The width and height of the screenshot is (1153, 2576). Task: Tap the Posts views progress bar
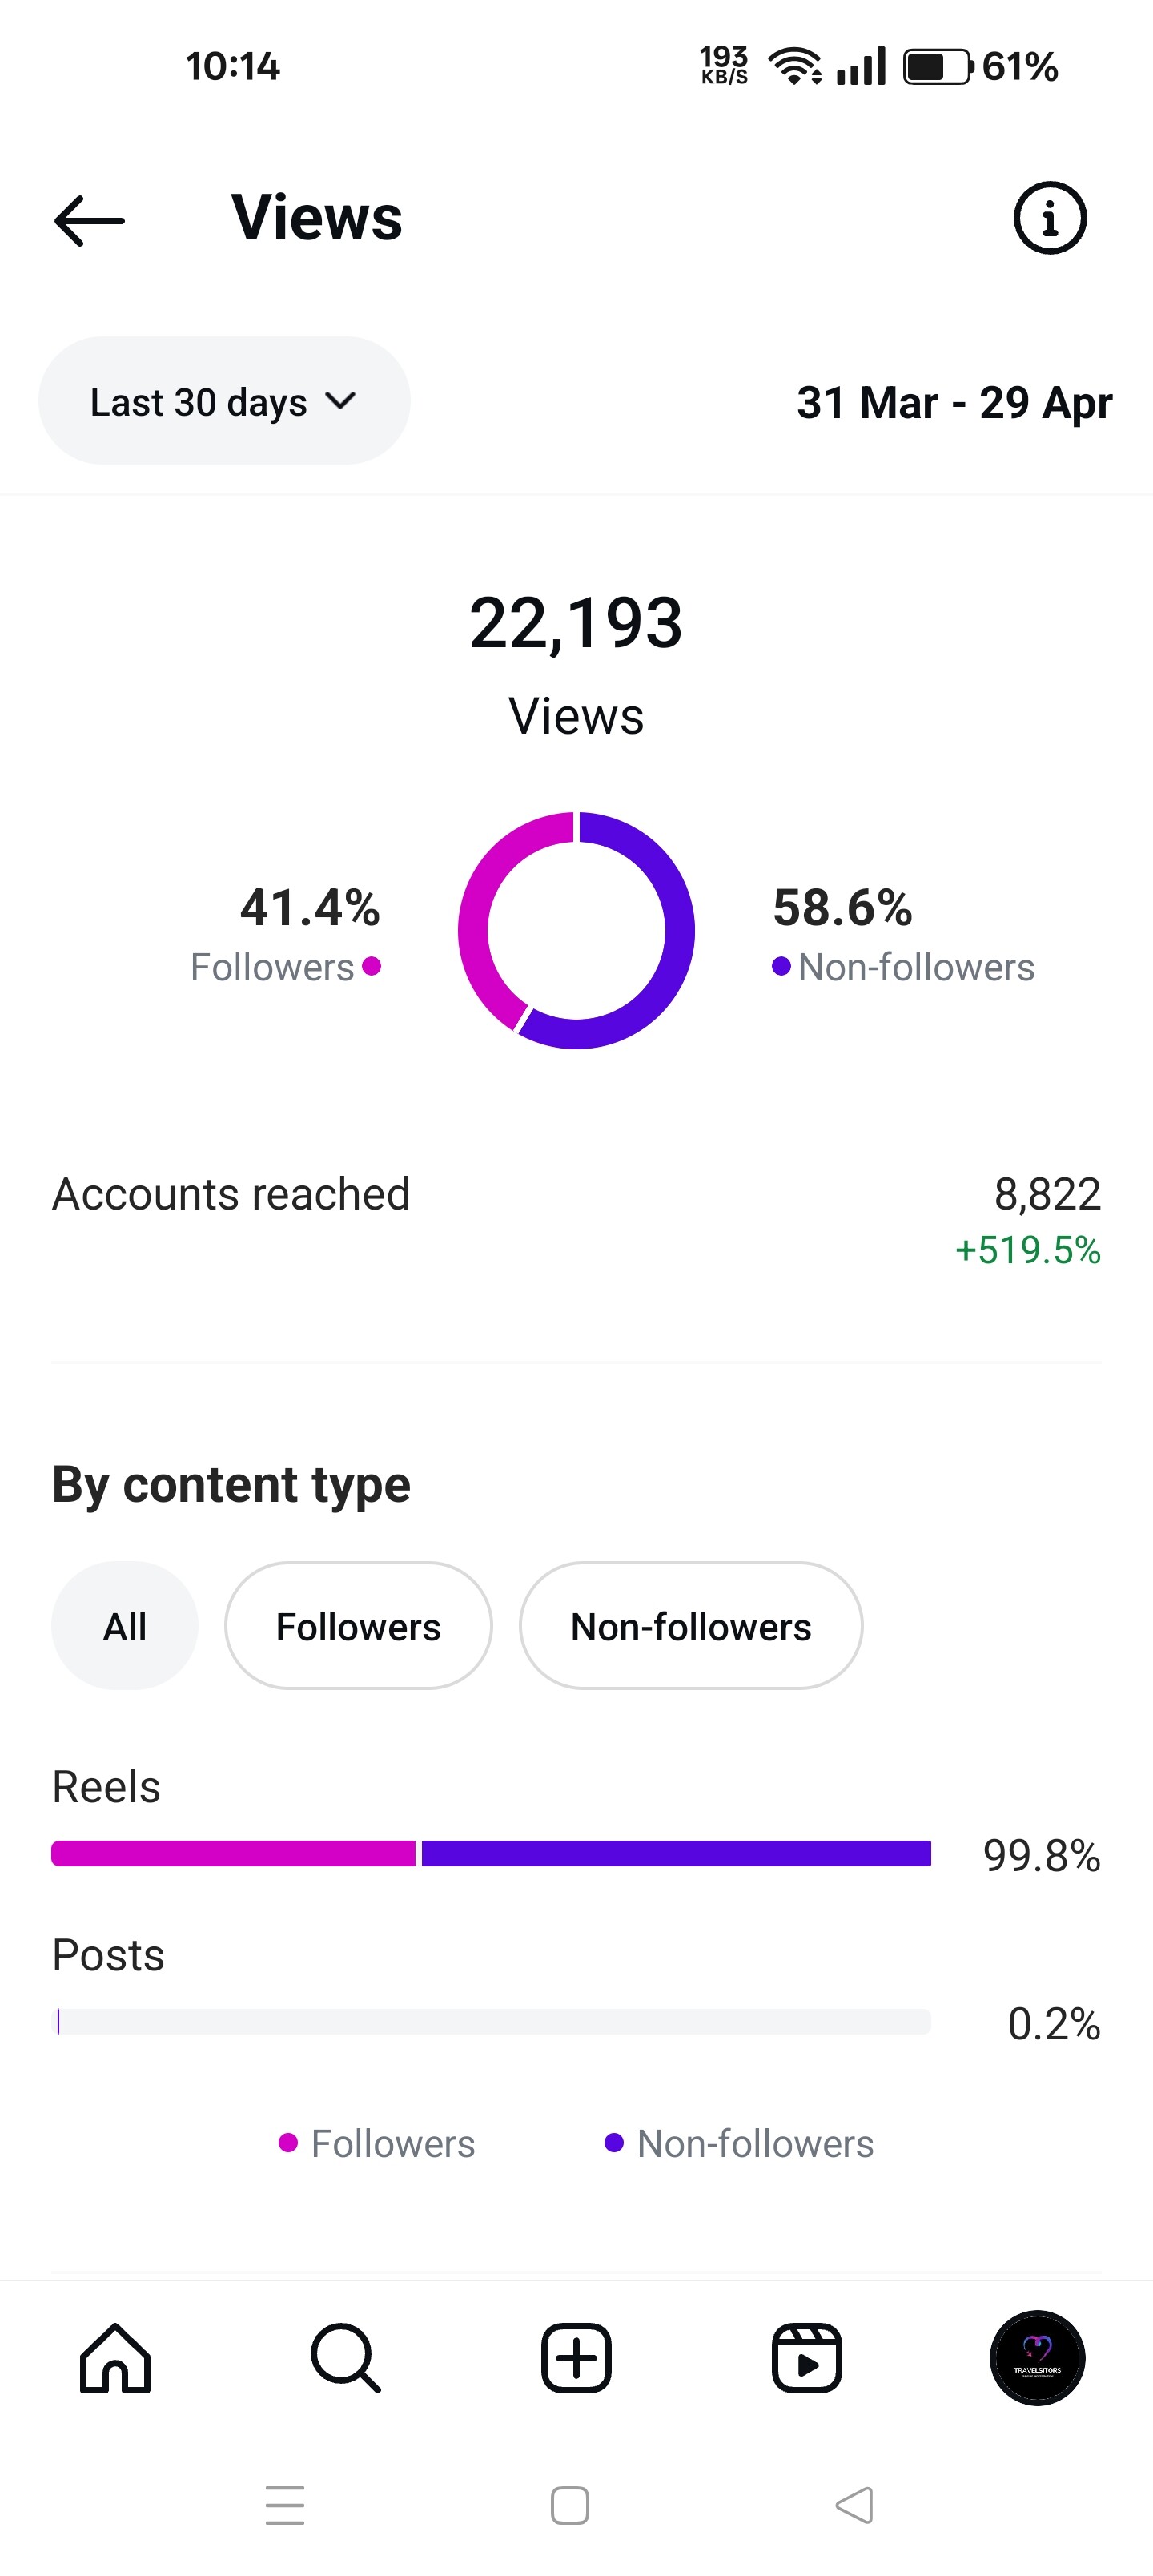[491, 2021]
